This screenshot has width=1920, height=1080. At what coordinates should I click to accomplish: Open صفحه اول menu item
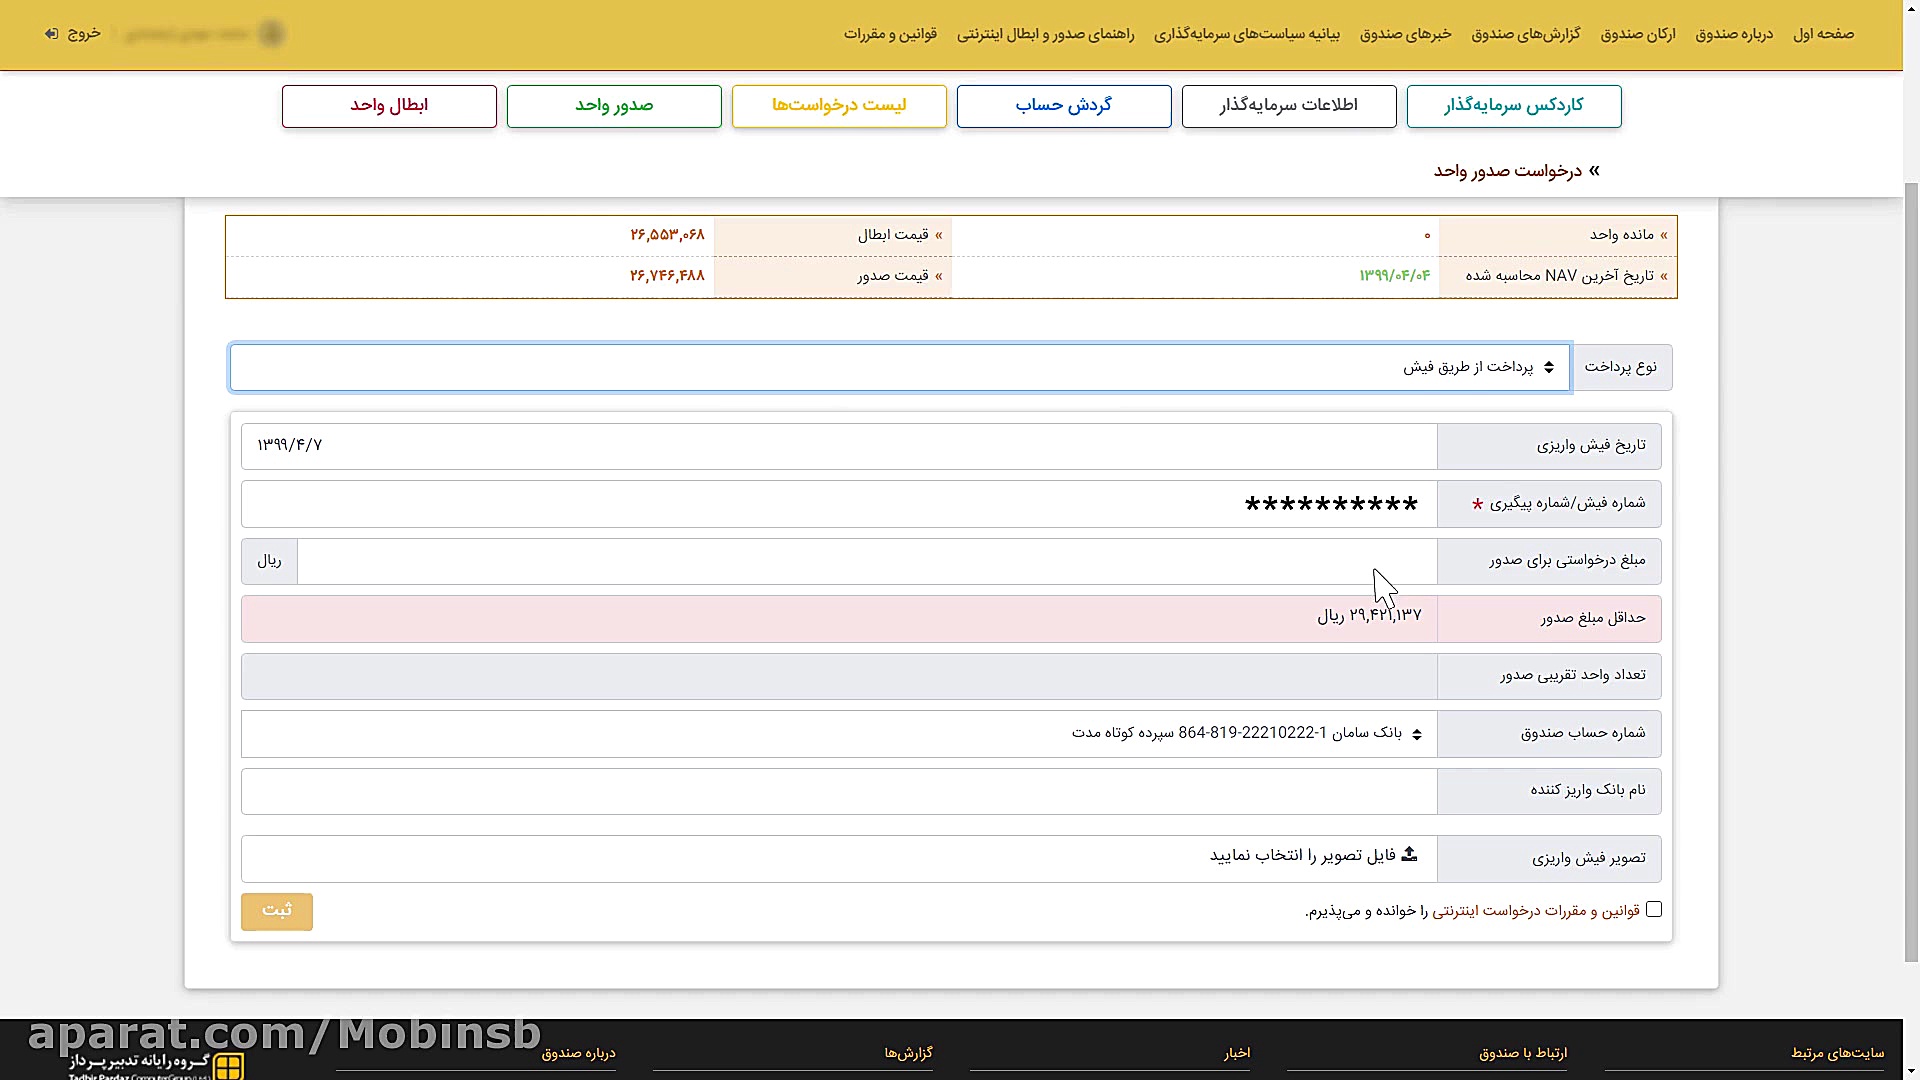tap(1823, 34)
